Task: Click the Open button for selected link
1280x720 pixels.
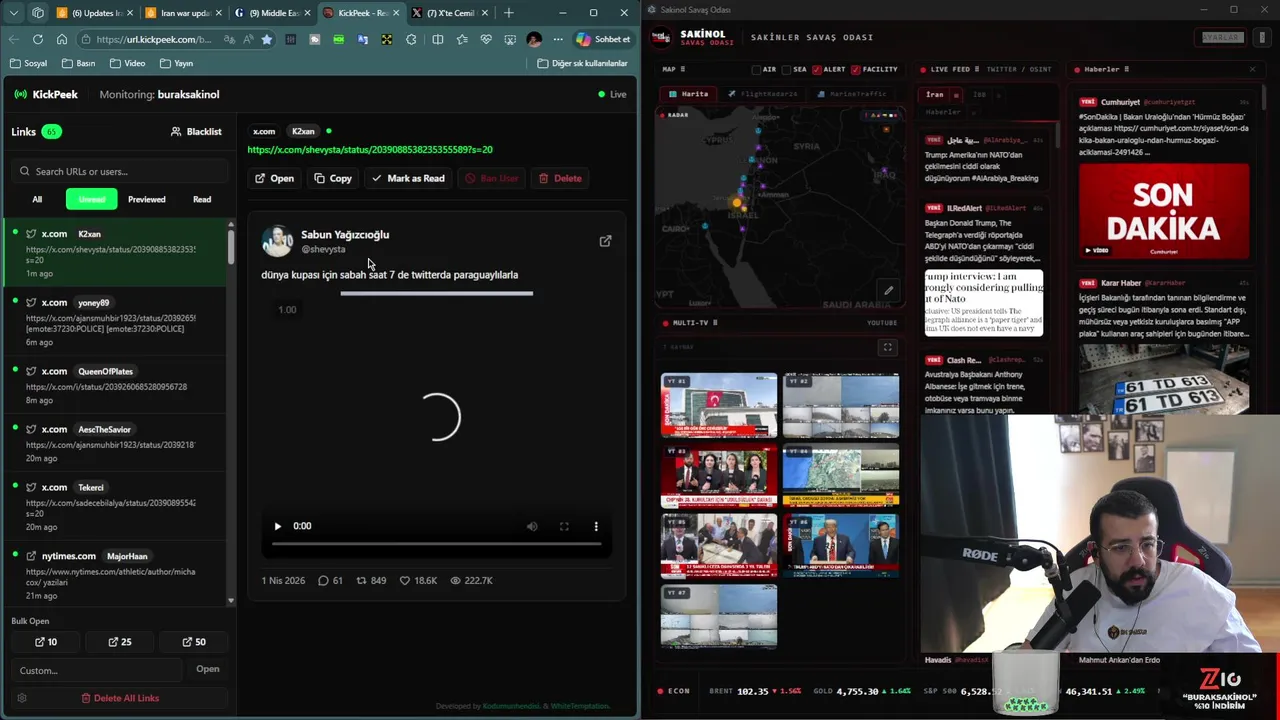Action: pos(274,178)
